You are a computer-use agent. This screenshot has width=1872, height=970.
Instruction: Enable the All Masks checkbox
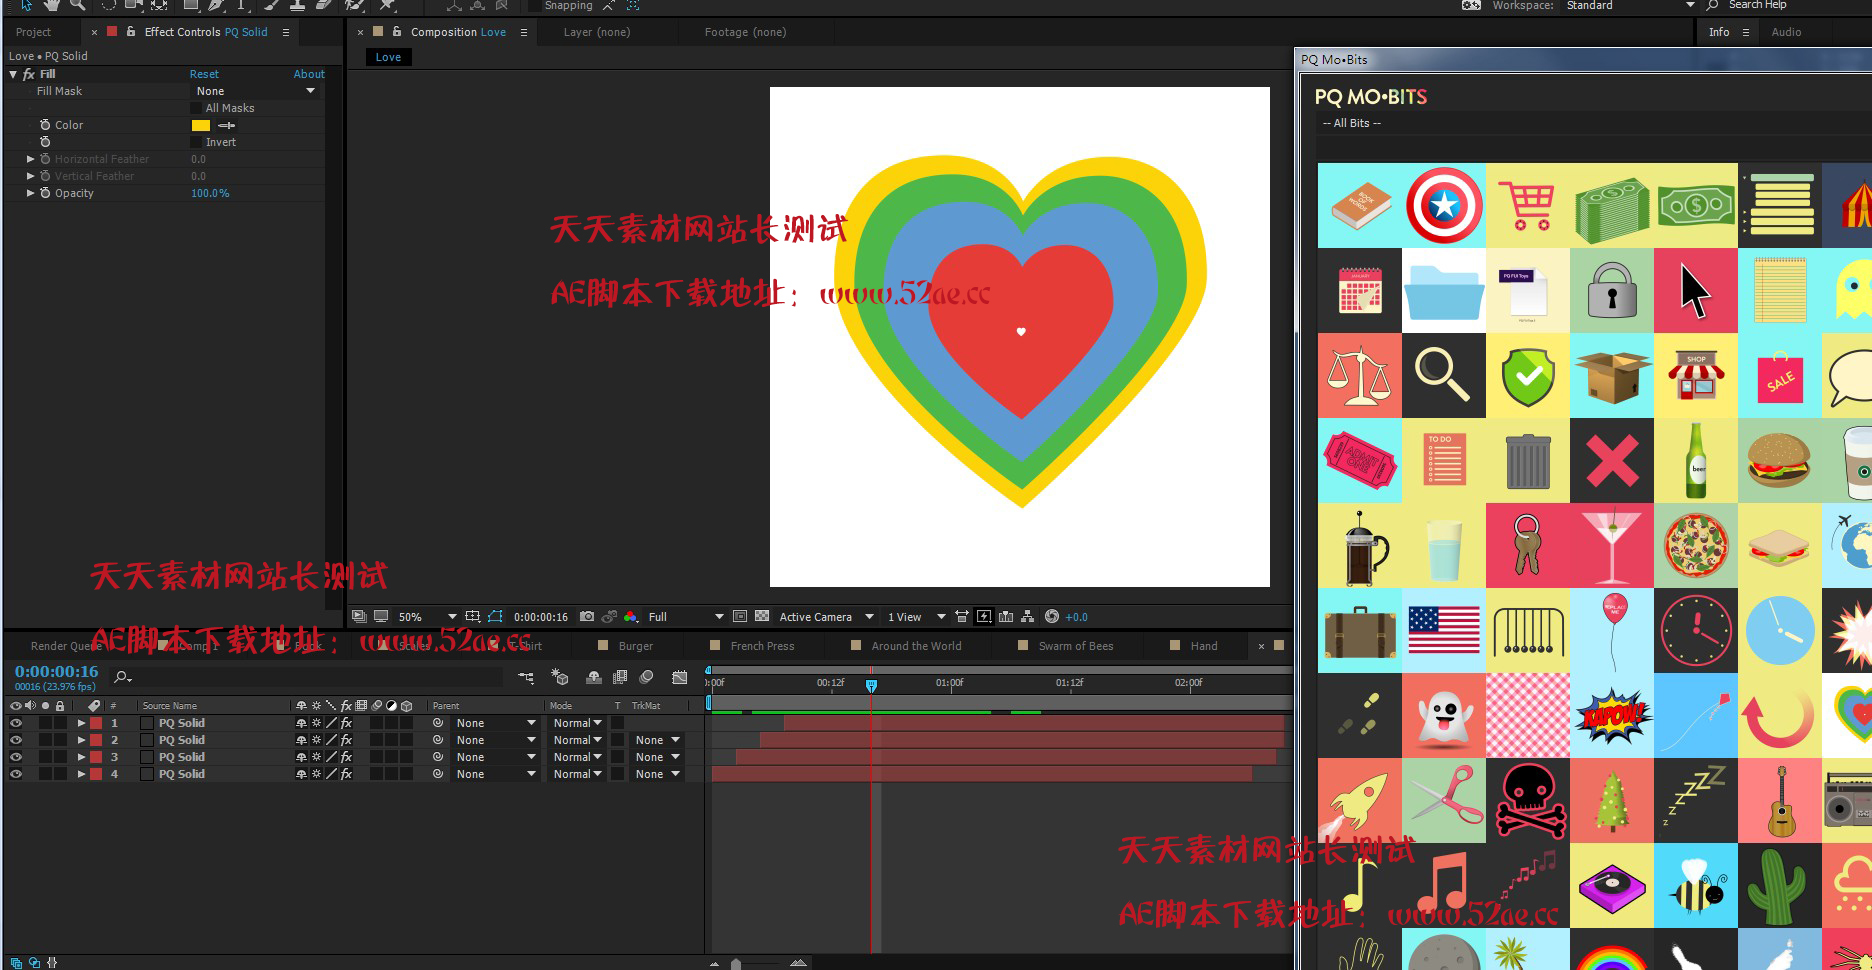(x=196, y=108)
